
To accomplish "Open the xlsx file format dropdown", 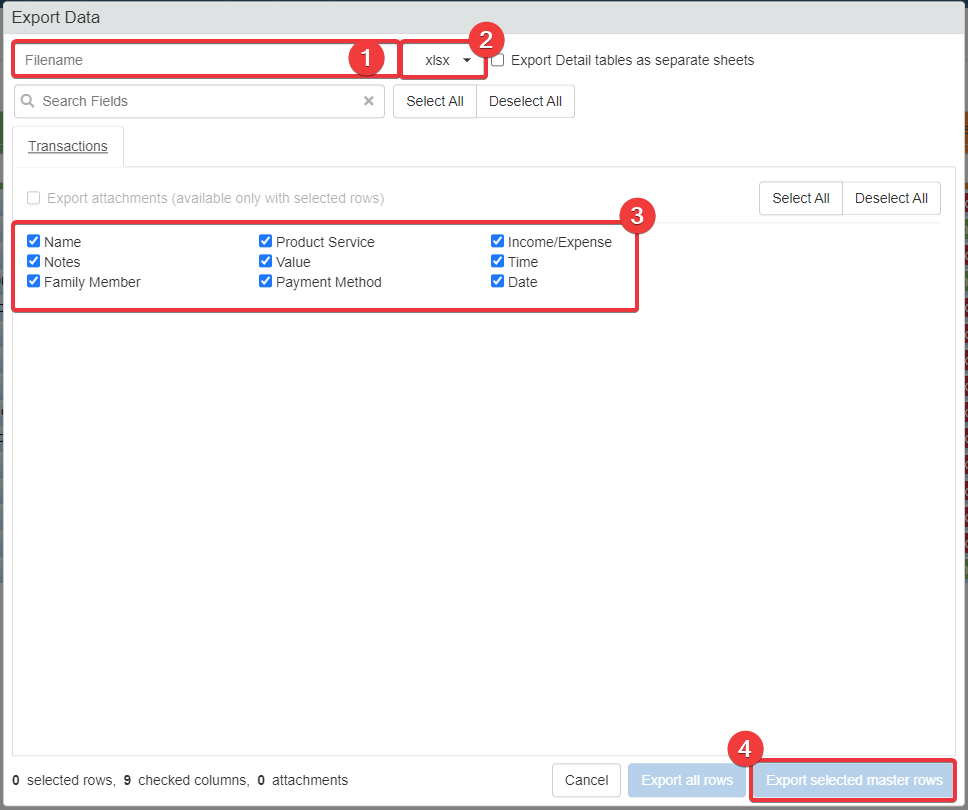I will (444, 60).
